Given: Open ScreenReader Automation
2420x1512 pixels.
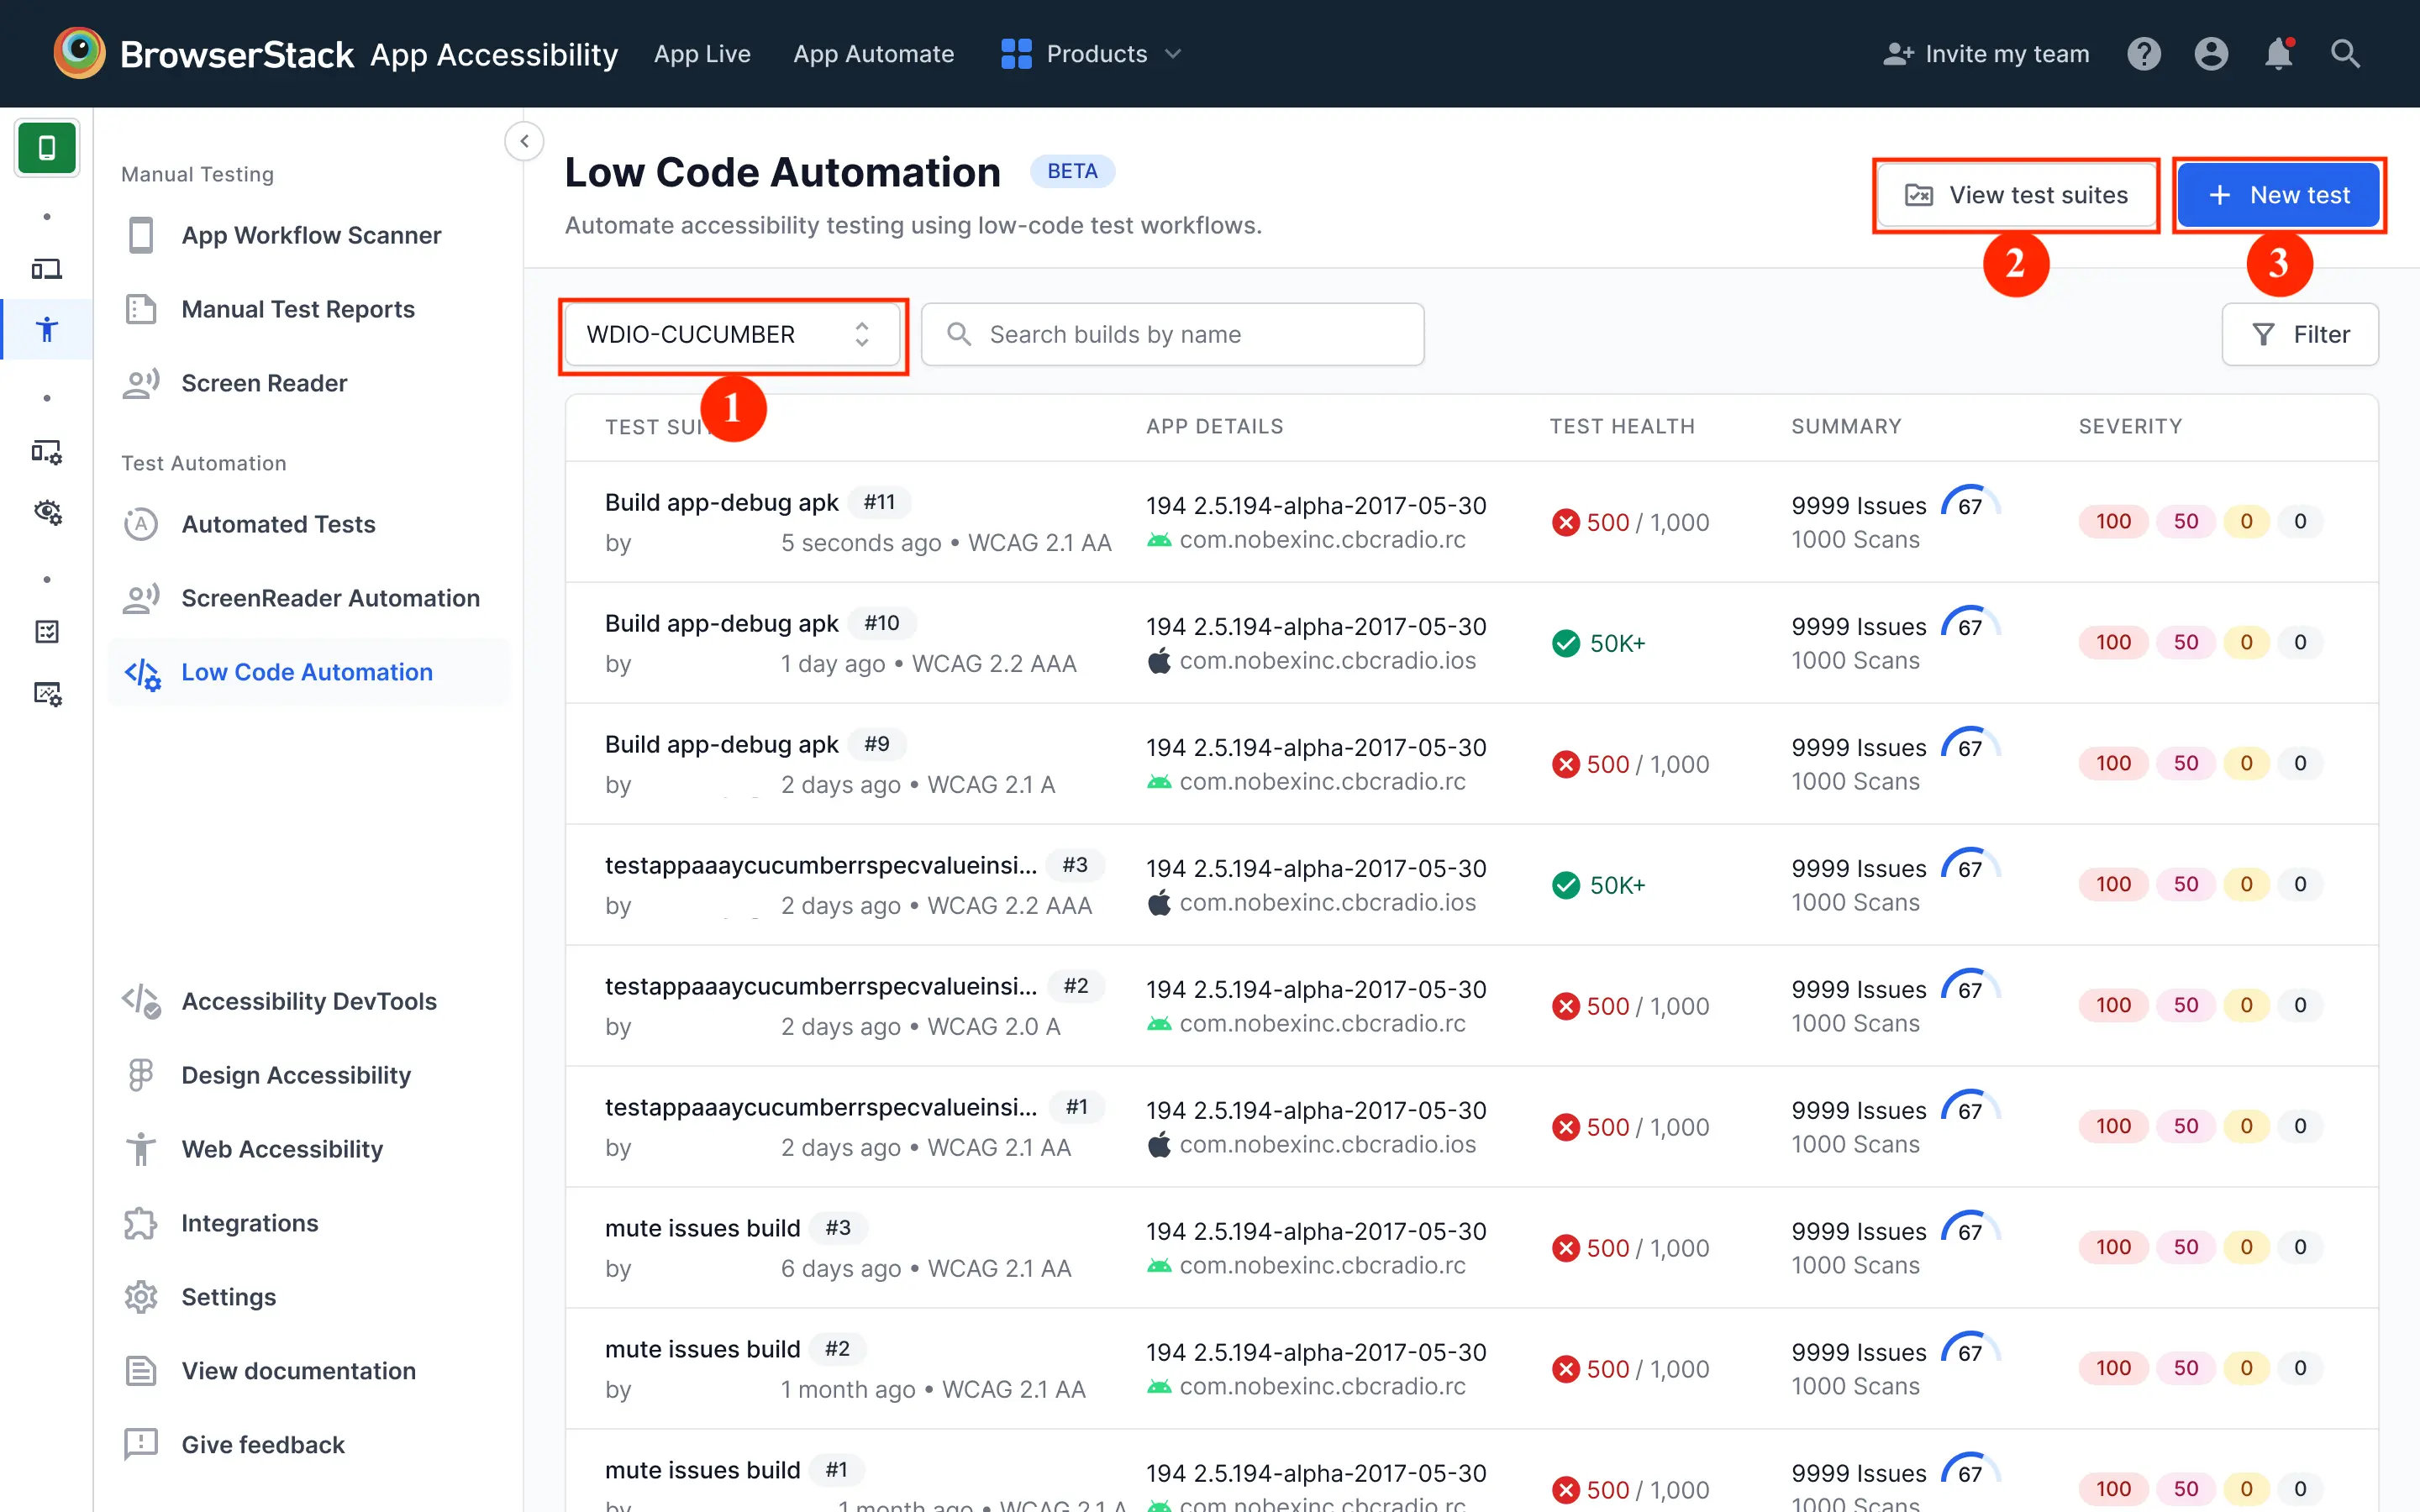Looking at the screenshot, I should 309,598.
